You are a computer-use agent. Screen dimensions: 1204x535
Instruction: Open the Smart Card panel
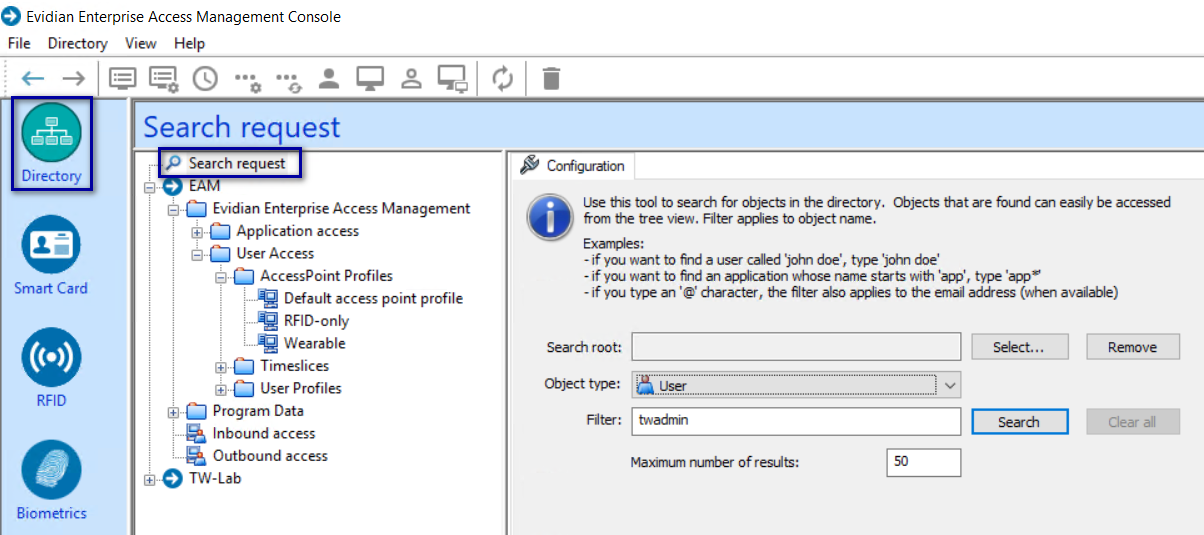pos(51,257)
